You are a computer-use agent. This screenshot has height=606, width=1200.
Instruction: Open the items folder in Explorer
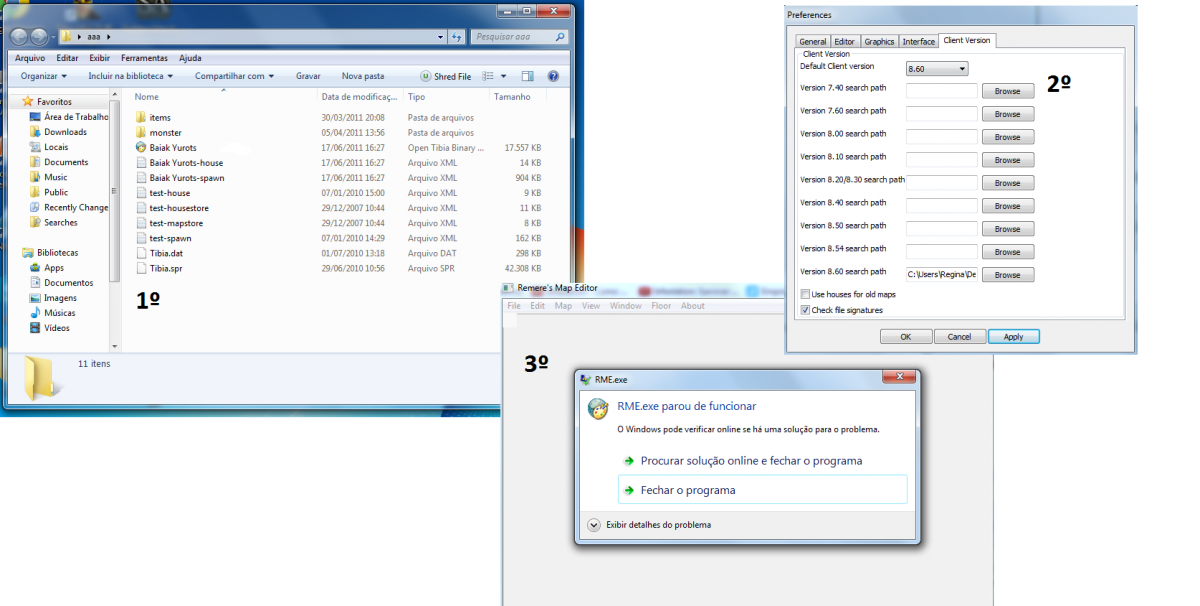pyautogui.click(x=160, y=117)
